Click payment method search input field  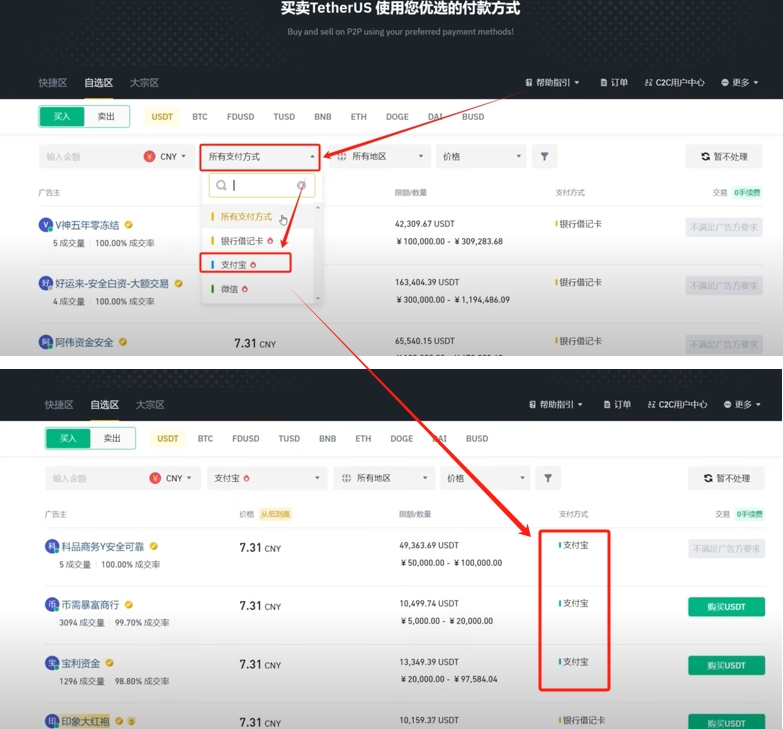pyautogui.click(x=262, y=185)
